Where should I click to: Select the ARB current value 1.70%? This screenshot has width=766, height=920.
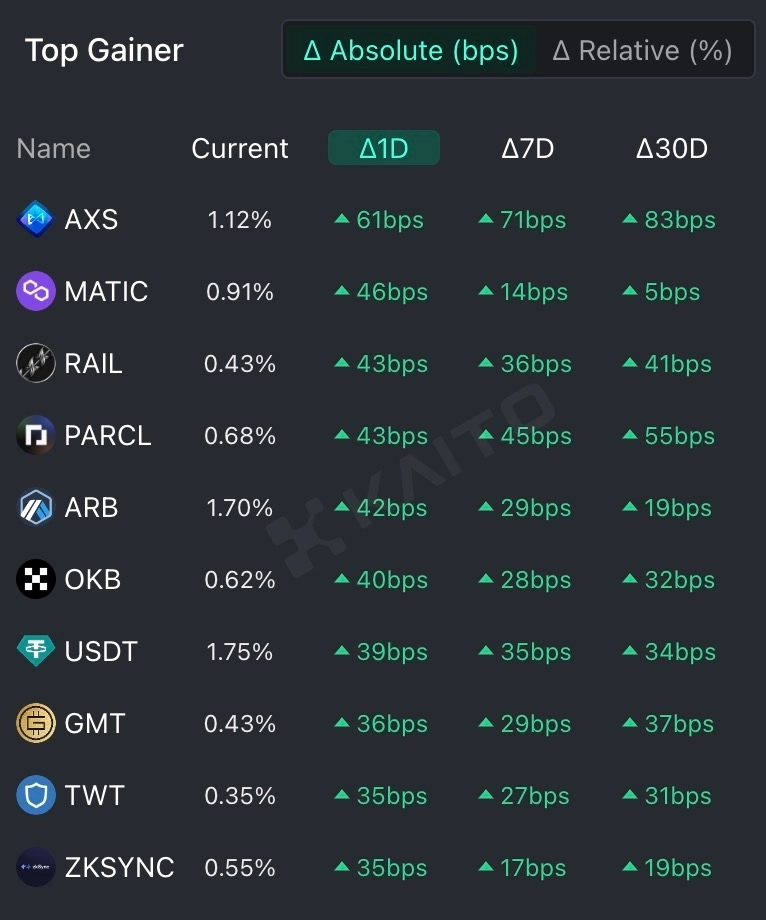[x=239, y=508]
